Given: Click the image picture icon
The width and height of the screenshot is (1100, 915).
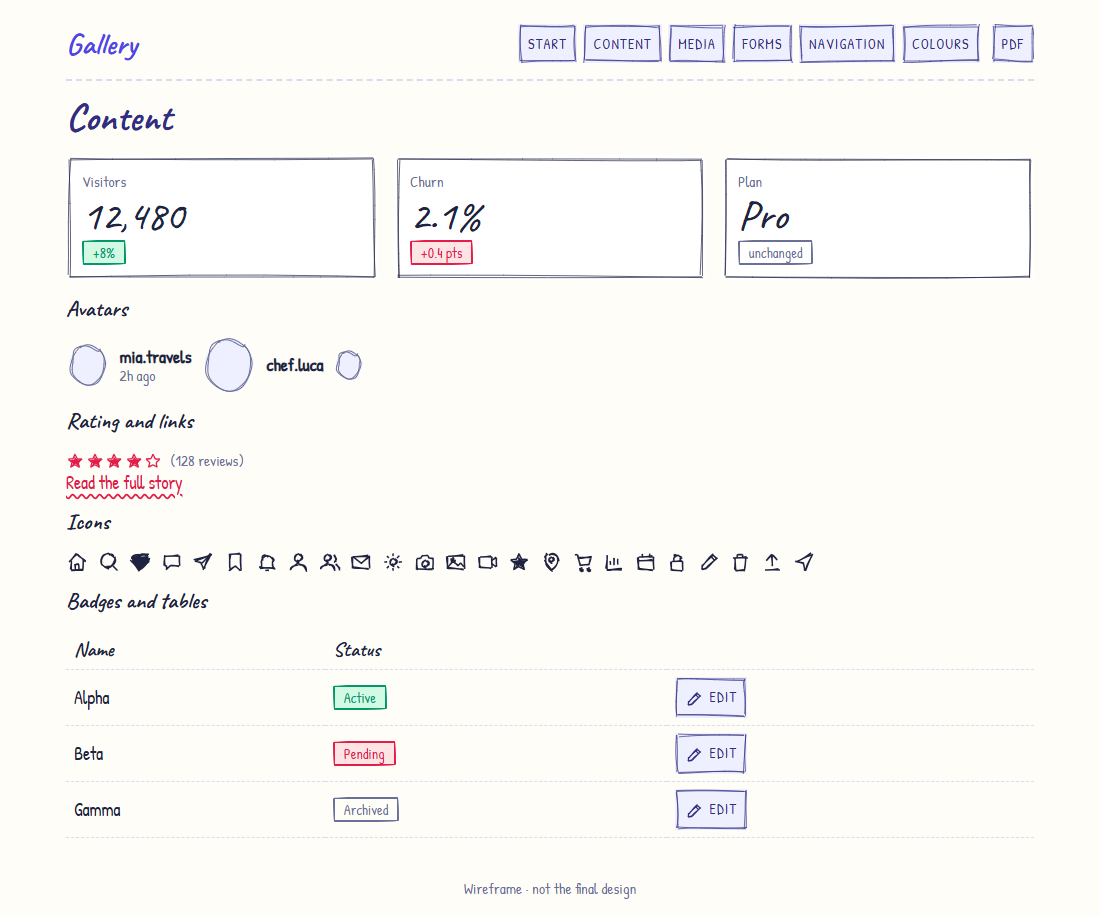Looking at the screenshot, I should click(x=456, y=562).
